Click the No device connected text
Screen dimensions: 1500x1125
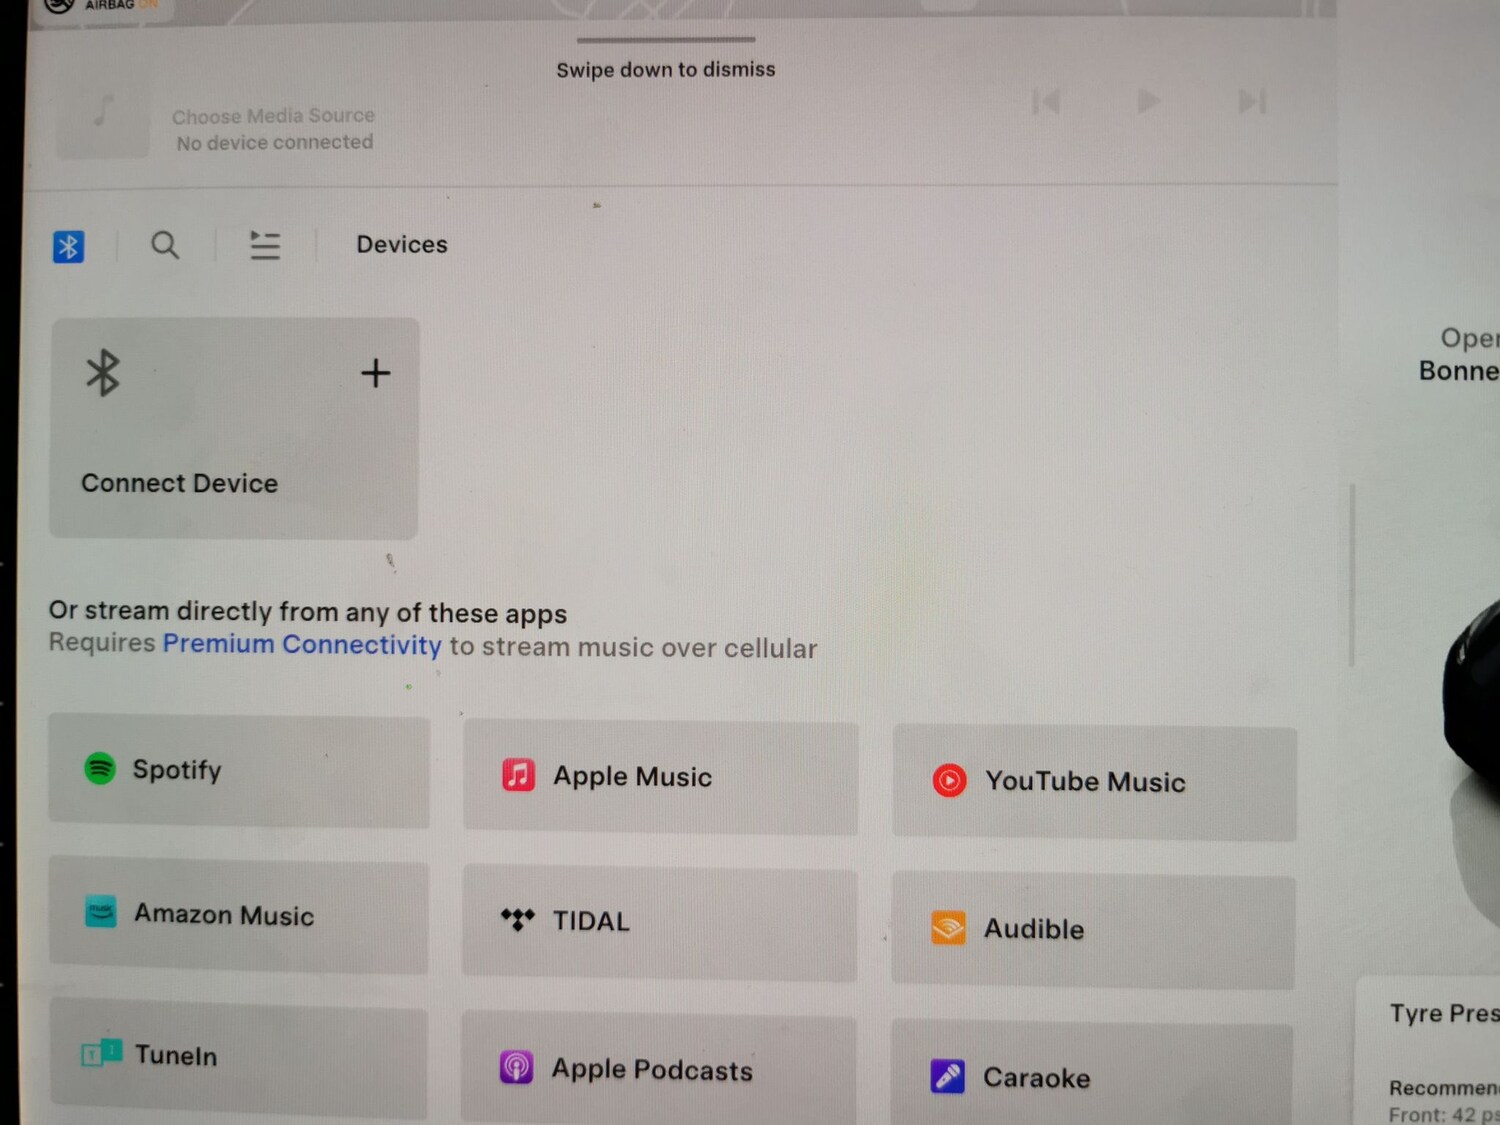tap(275, 143)
